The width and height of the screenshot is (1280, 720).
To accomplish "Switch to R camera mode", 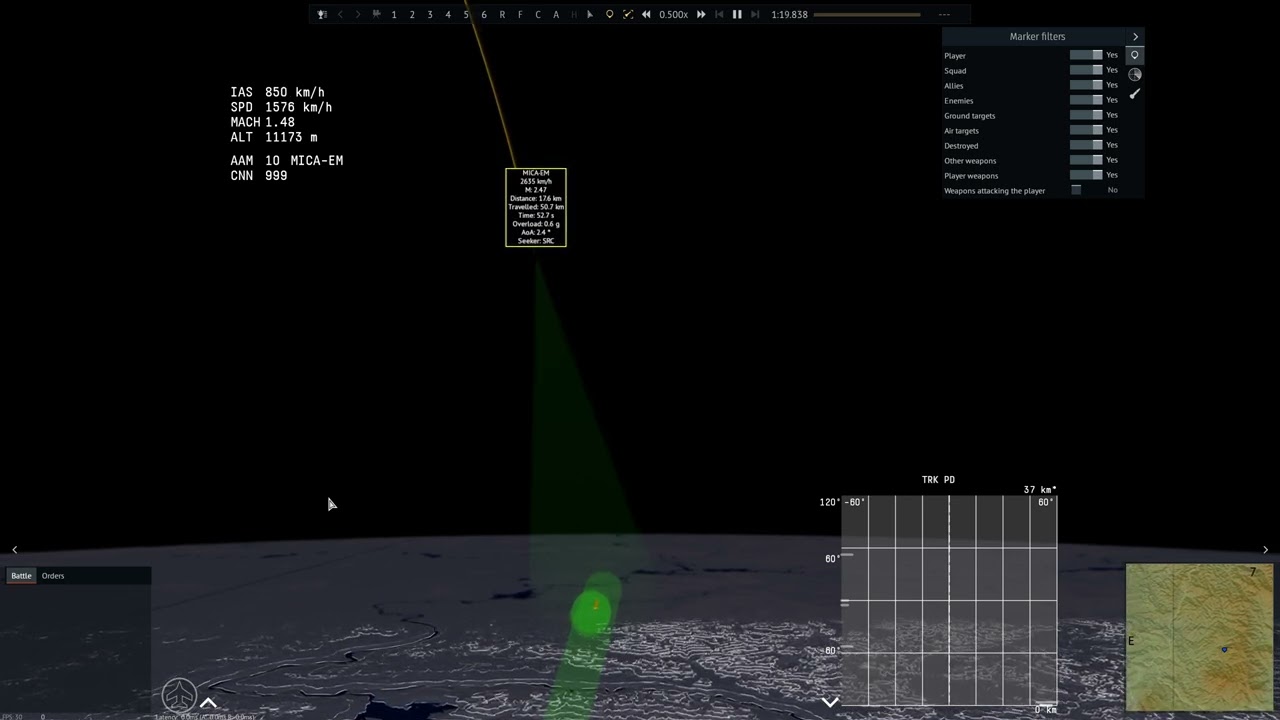I will coord(502,14).
